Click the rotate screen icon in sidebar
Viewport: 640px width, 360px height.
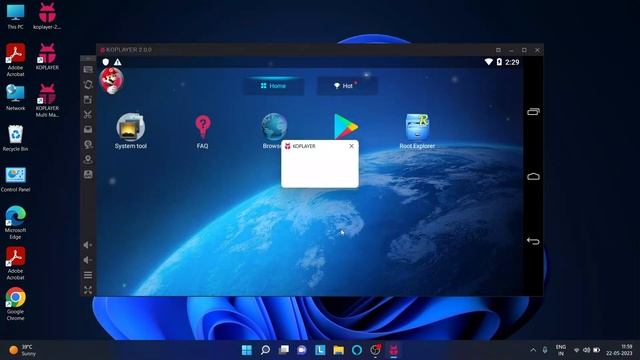pos(88,84)
